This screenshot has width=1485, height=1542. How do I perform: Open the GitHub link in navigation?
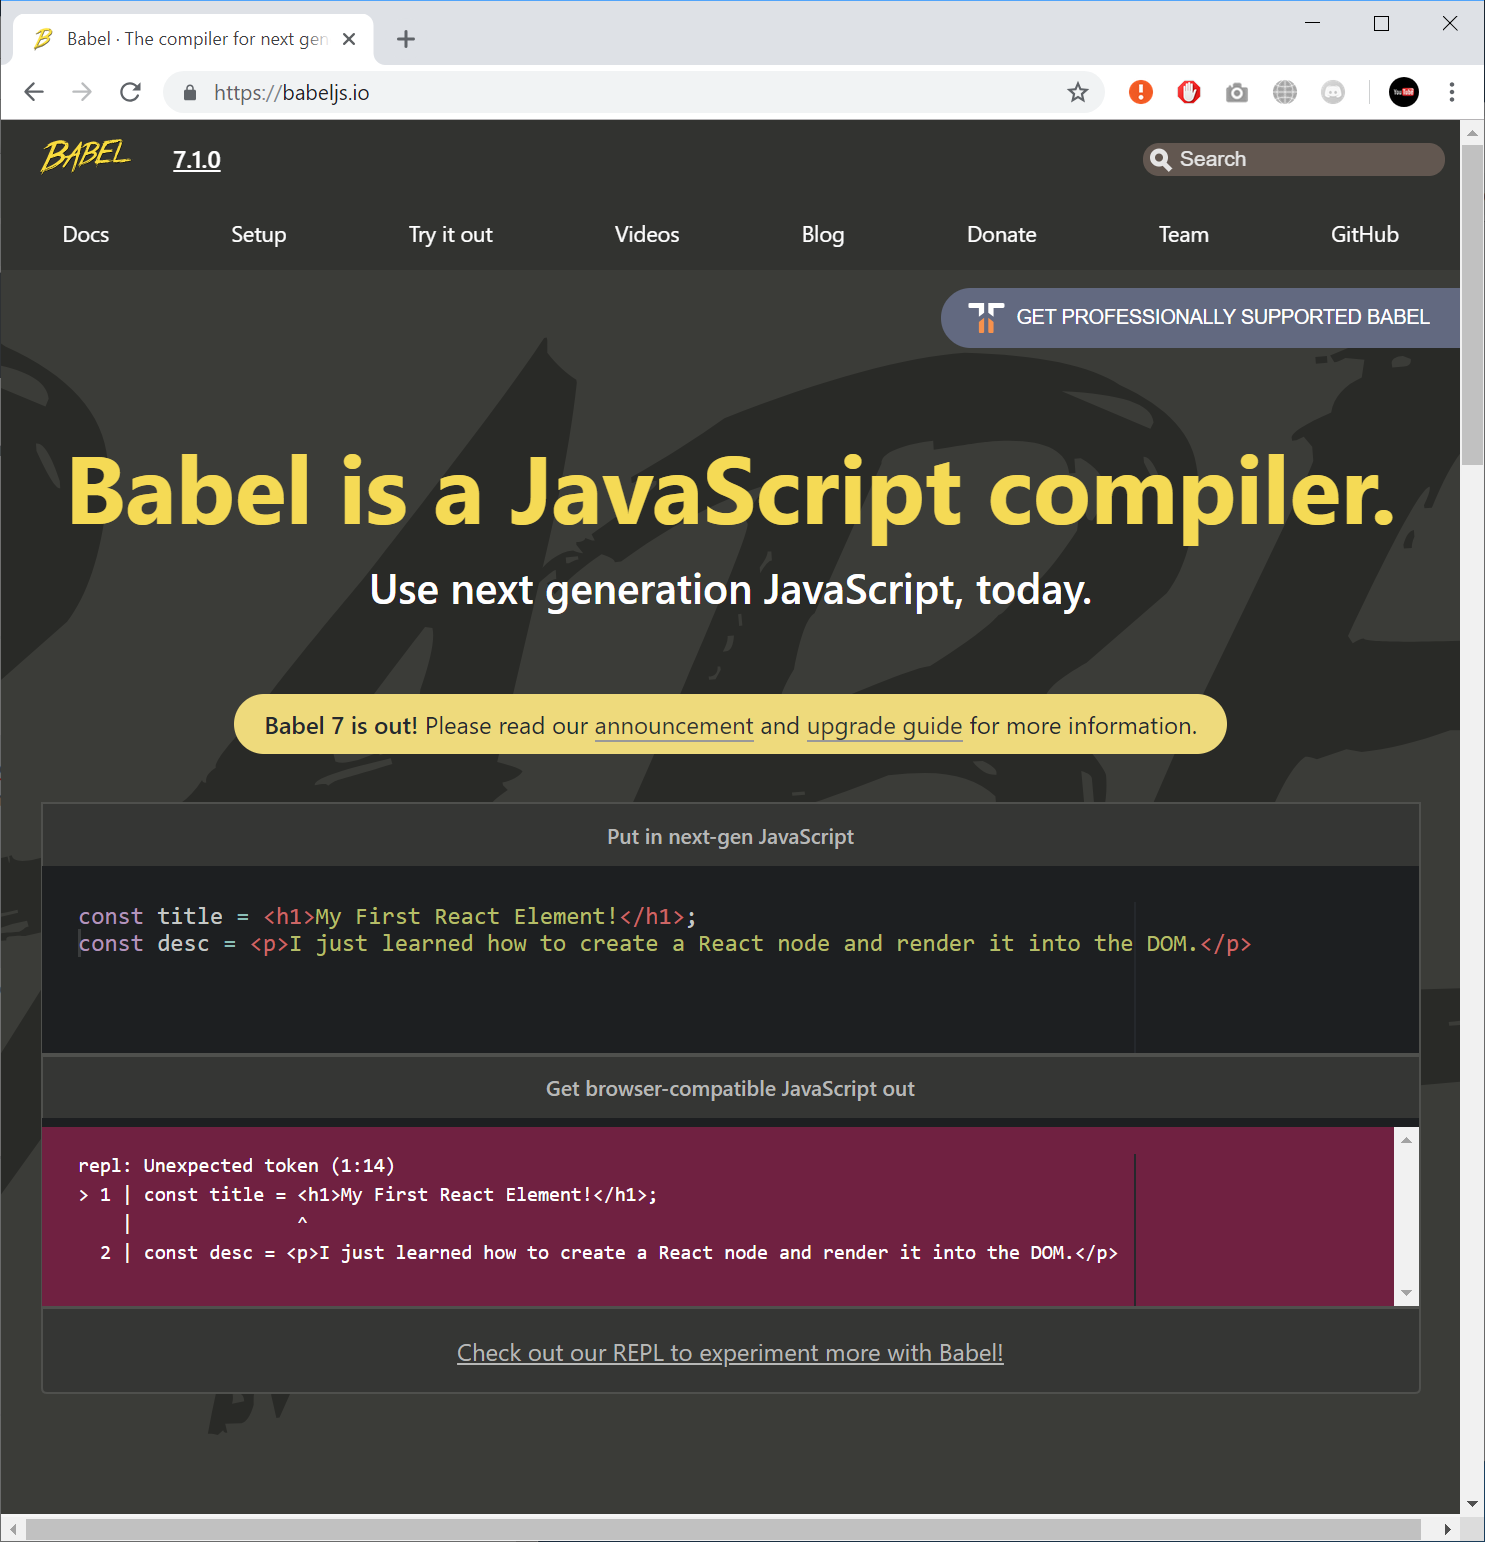(1364, 234)
